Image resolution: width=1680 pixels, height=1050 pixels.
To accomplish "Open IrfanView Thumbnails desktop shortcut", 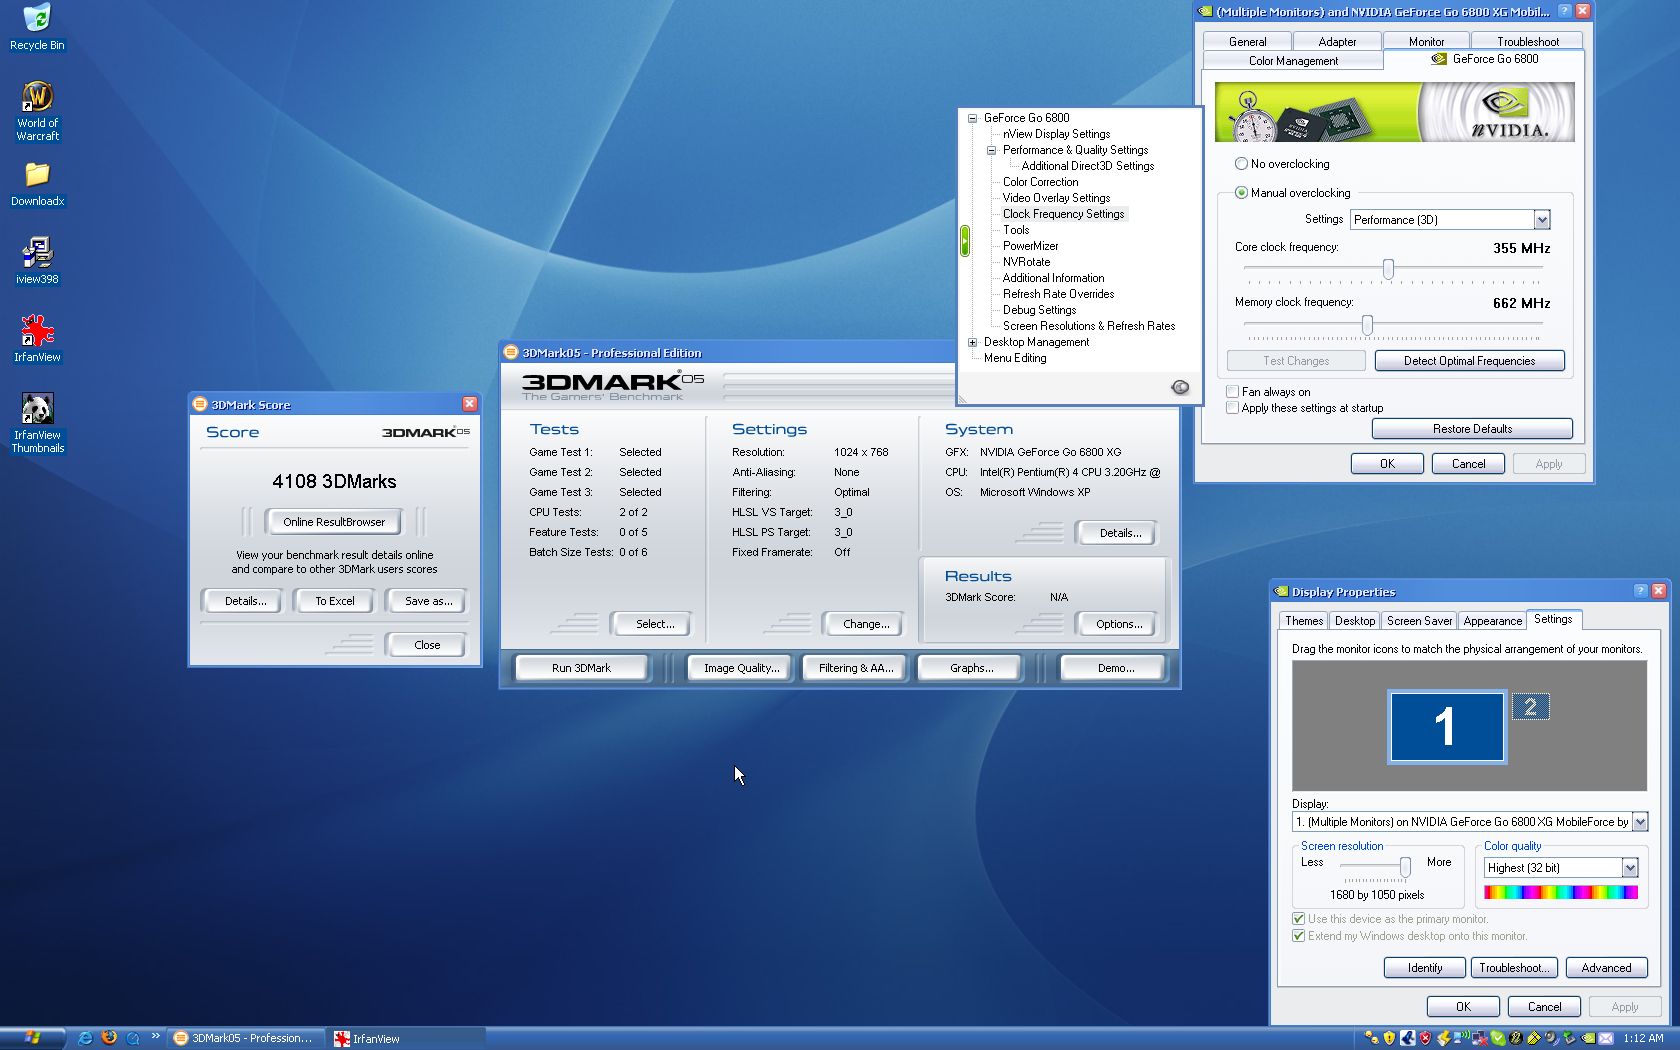I will (x=37, y=410).
